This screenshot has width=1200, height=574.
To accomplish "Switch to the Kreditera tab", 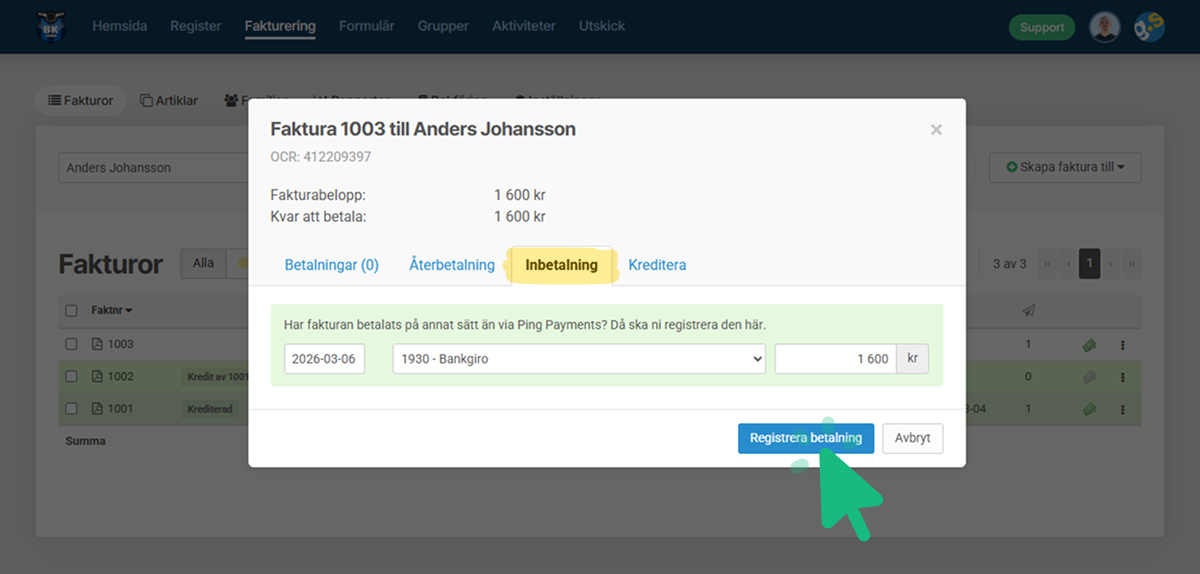I will pyautogui.click(x=657, y=265).
